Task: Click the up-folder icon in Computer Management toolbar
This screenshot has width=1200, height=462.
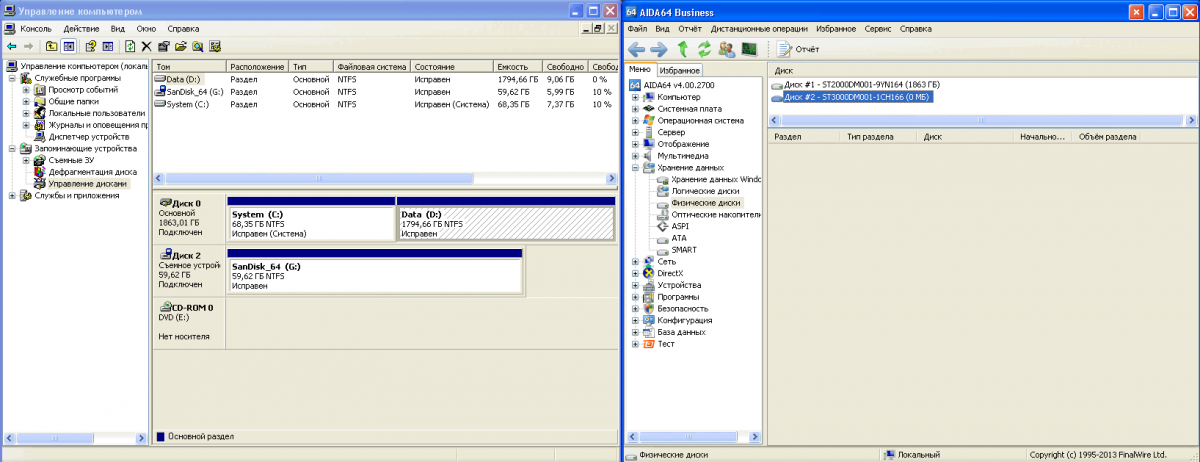Action: 51,46
